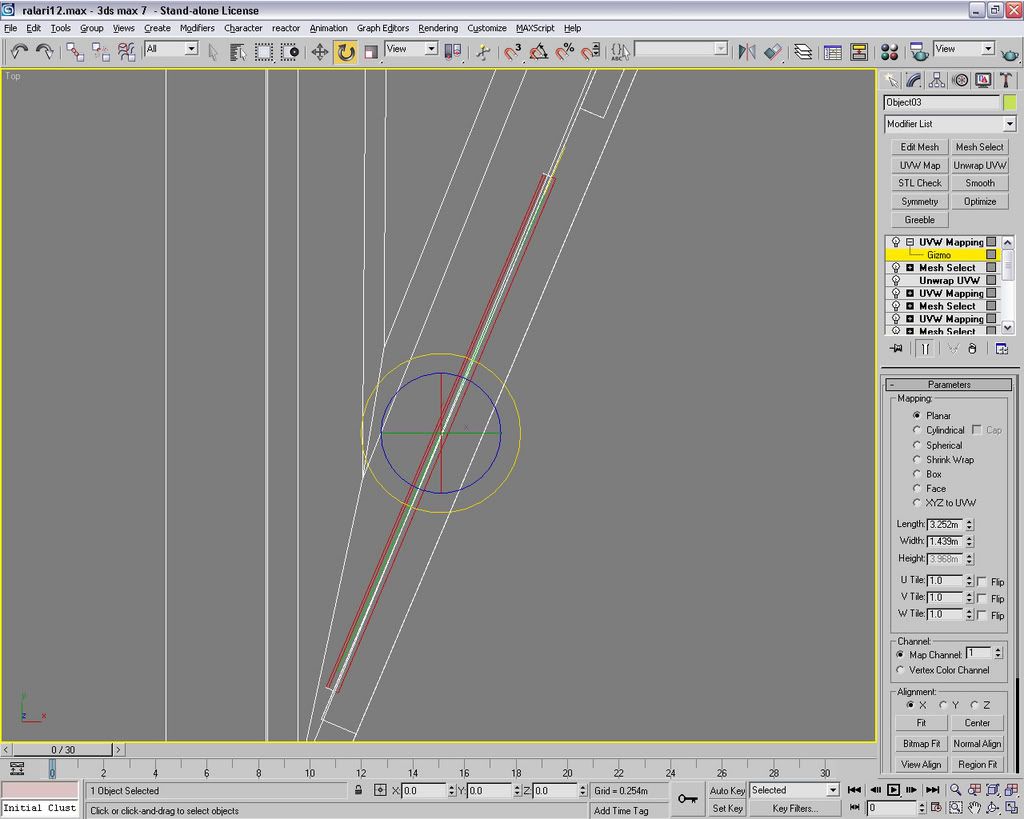Click the Auto Key button
Image resolution: width=1024 pixels, height=819 pixels.
(727, 790)
